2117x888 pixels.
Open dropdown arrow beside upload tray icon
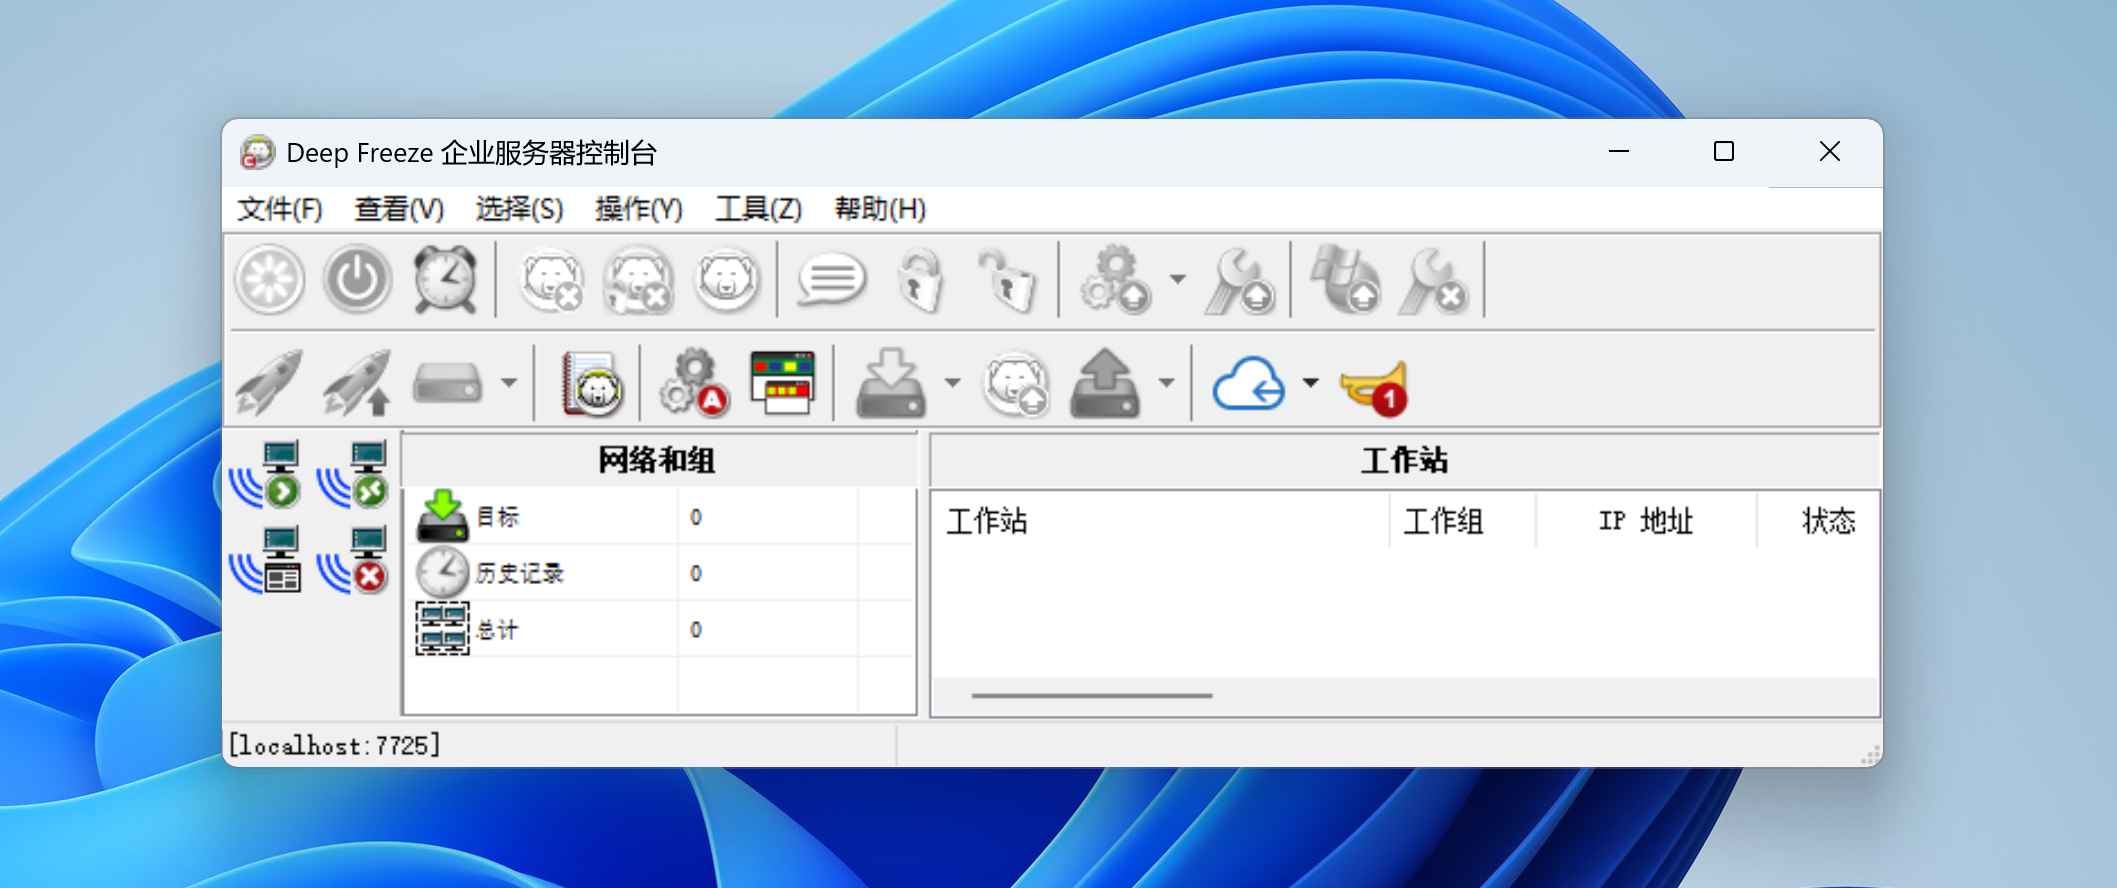1166,382
